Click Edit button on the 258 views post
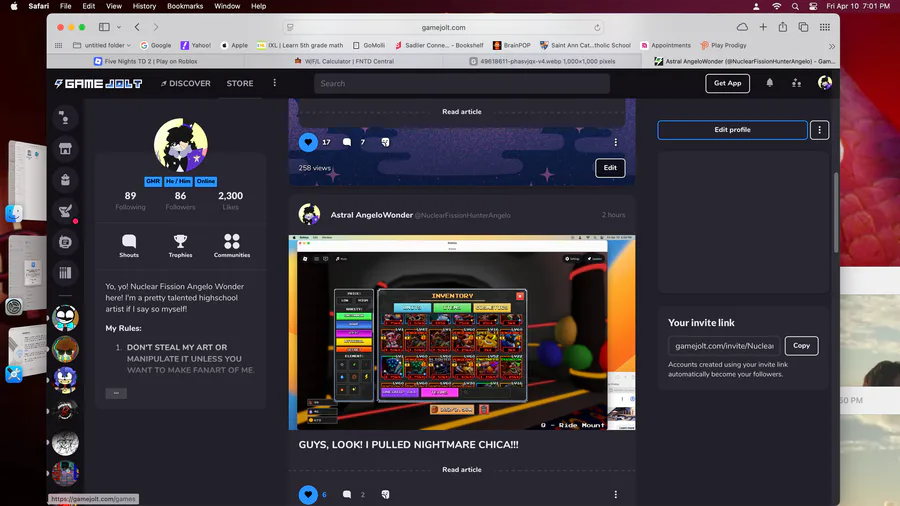Image resolution: width=900 pixels, height=506 pixels. (x=610, y=168)
